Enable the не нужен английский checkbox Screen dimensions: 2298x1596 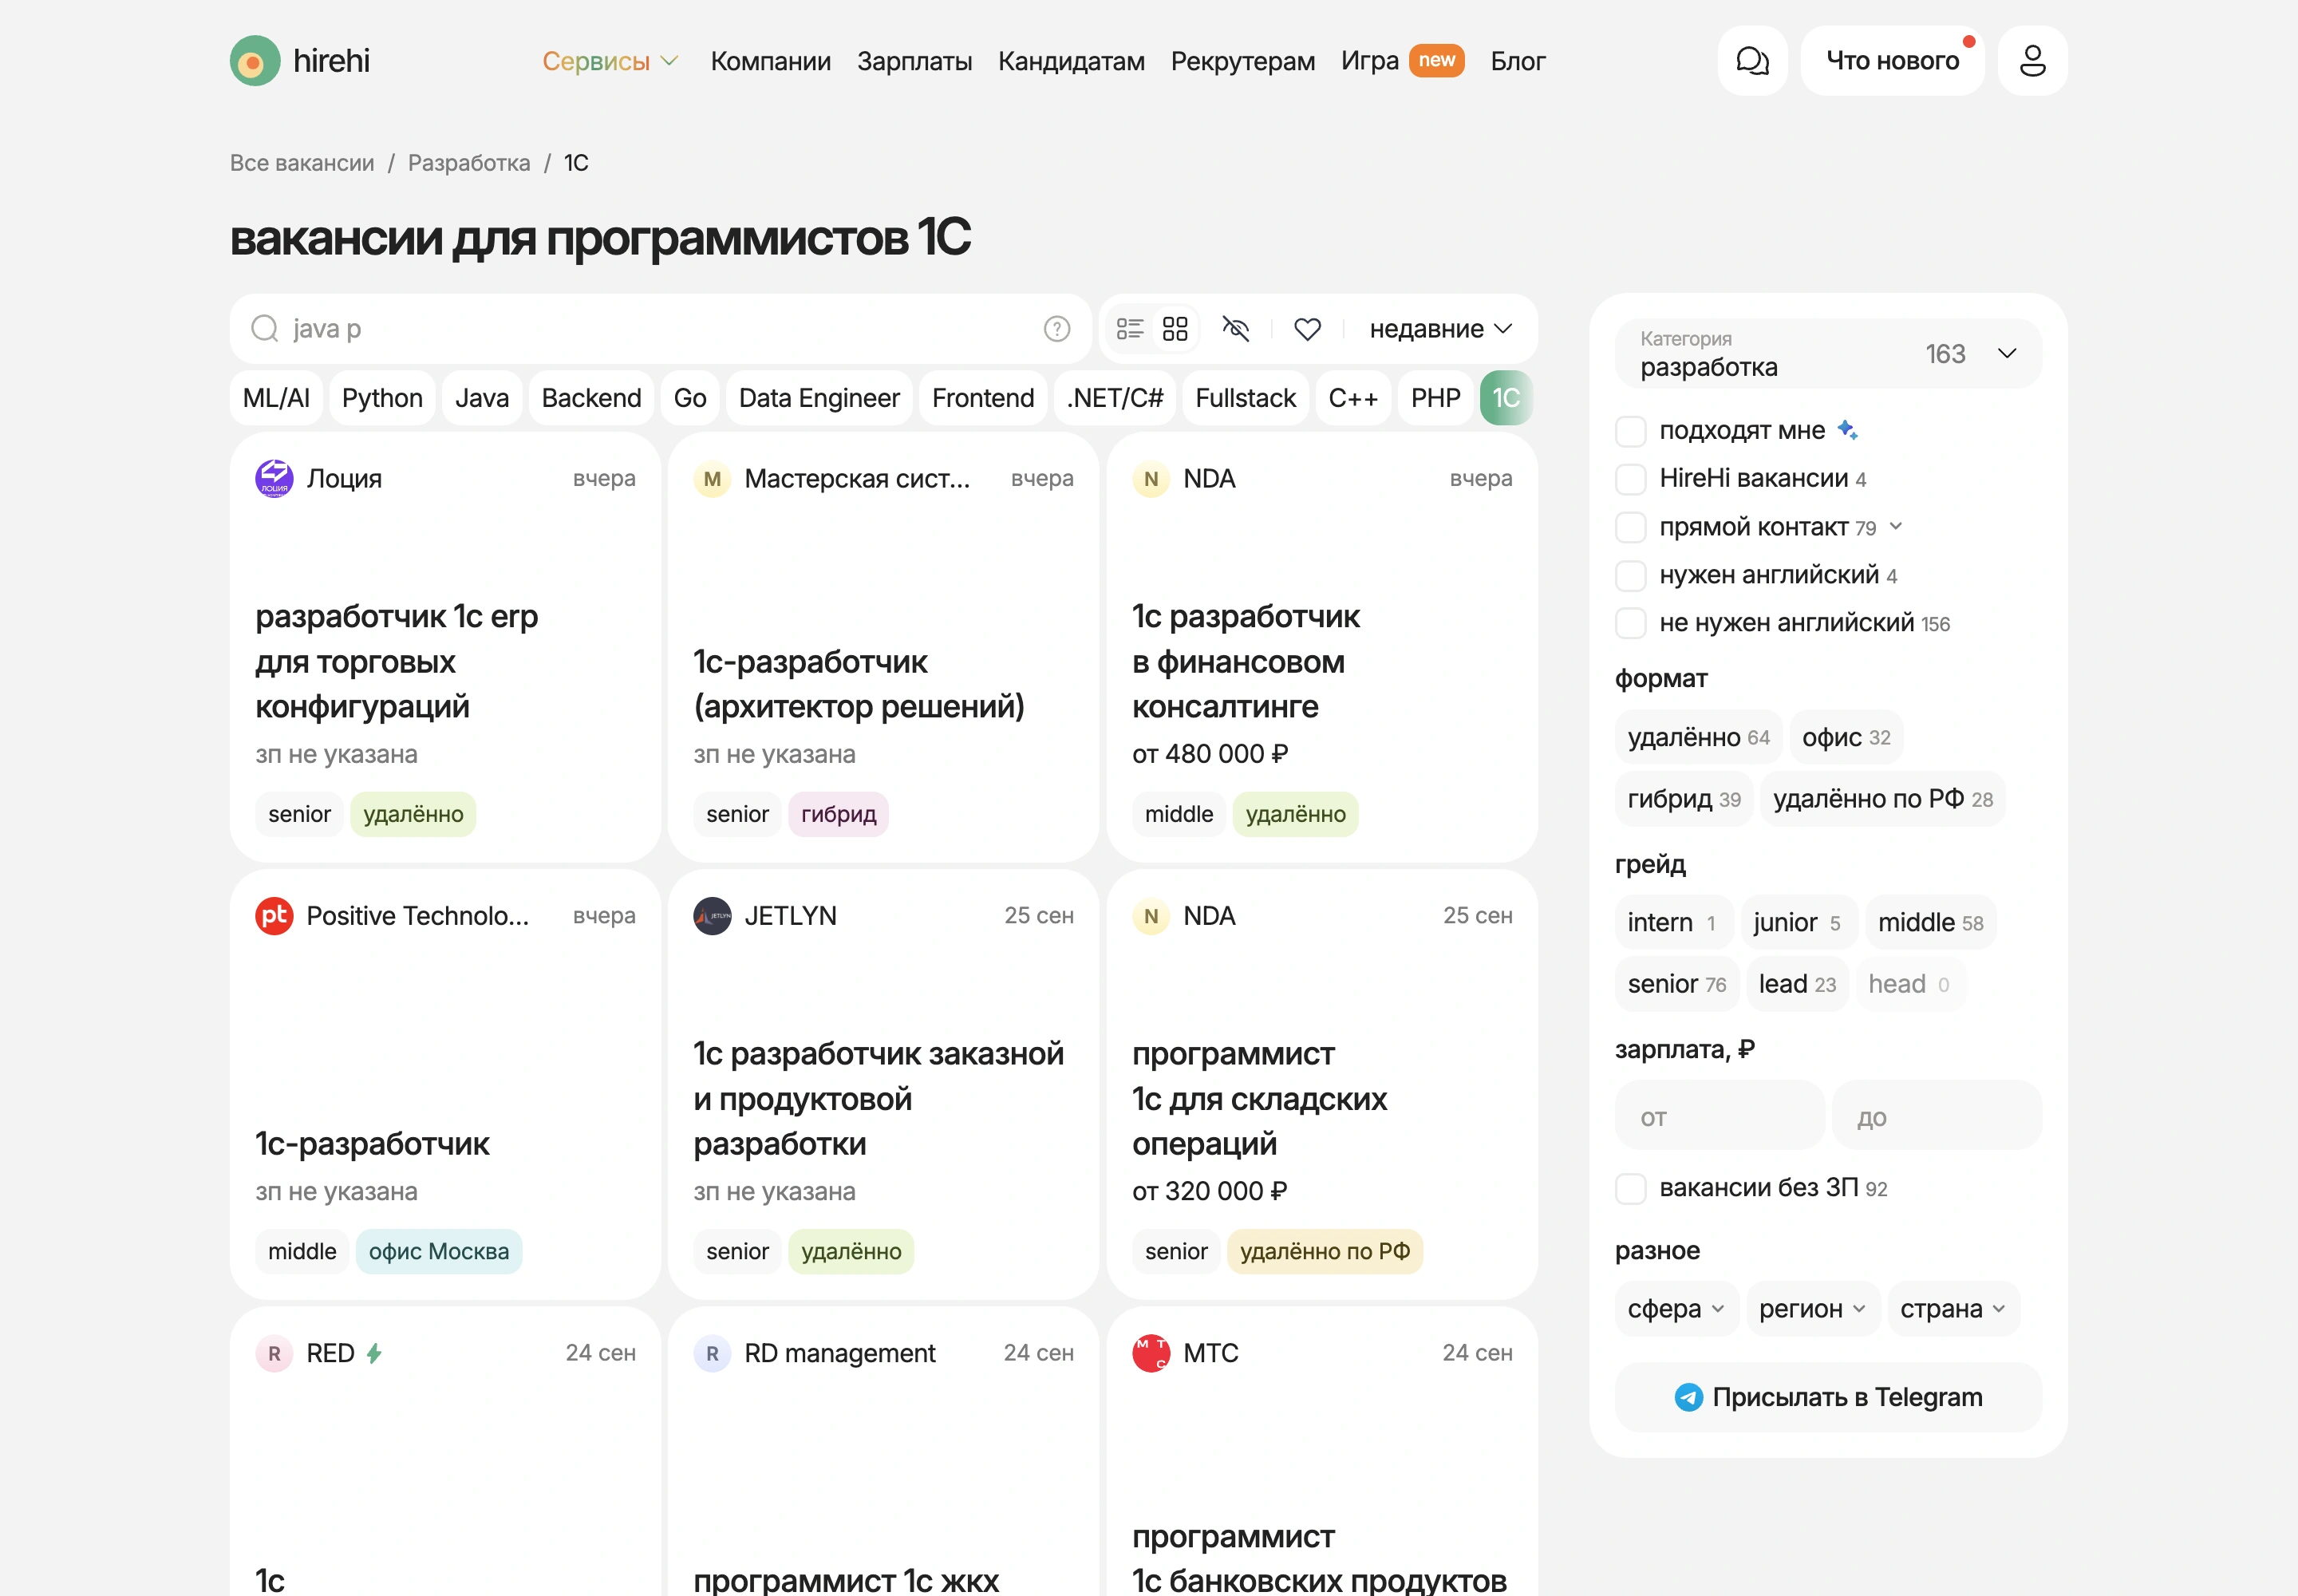(1630, 623)
